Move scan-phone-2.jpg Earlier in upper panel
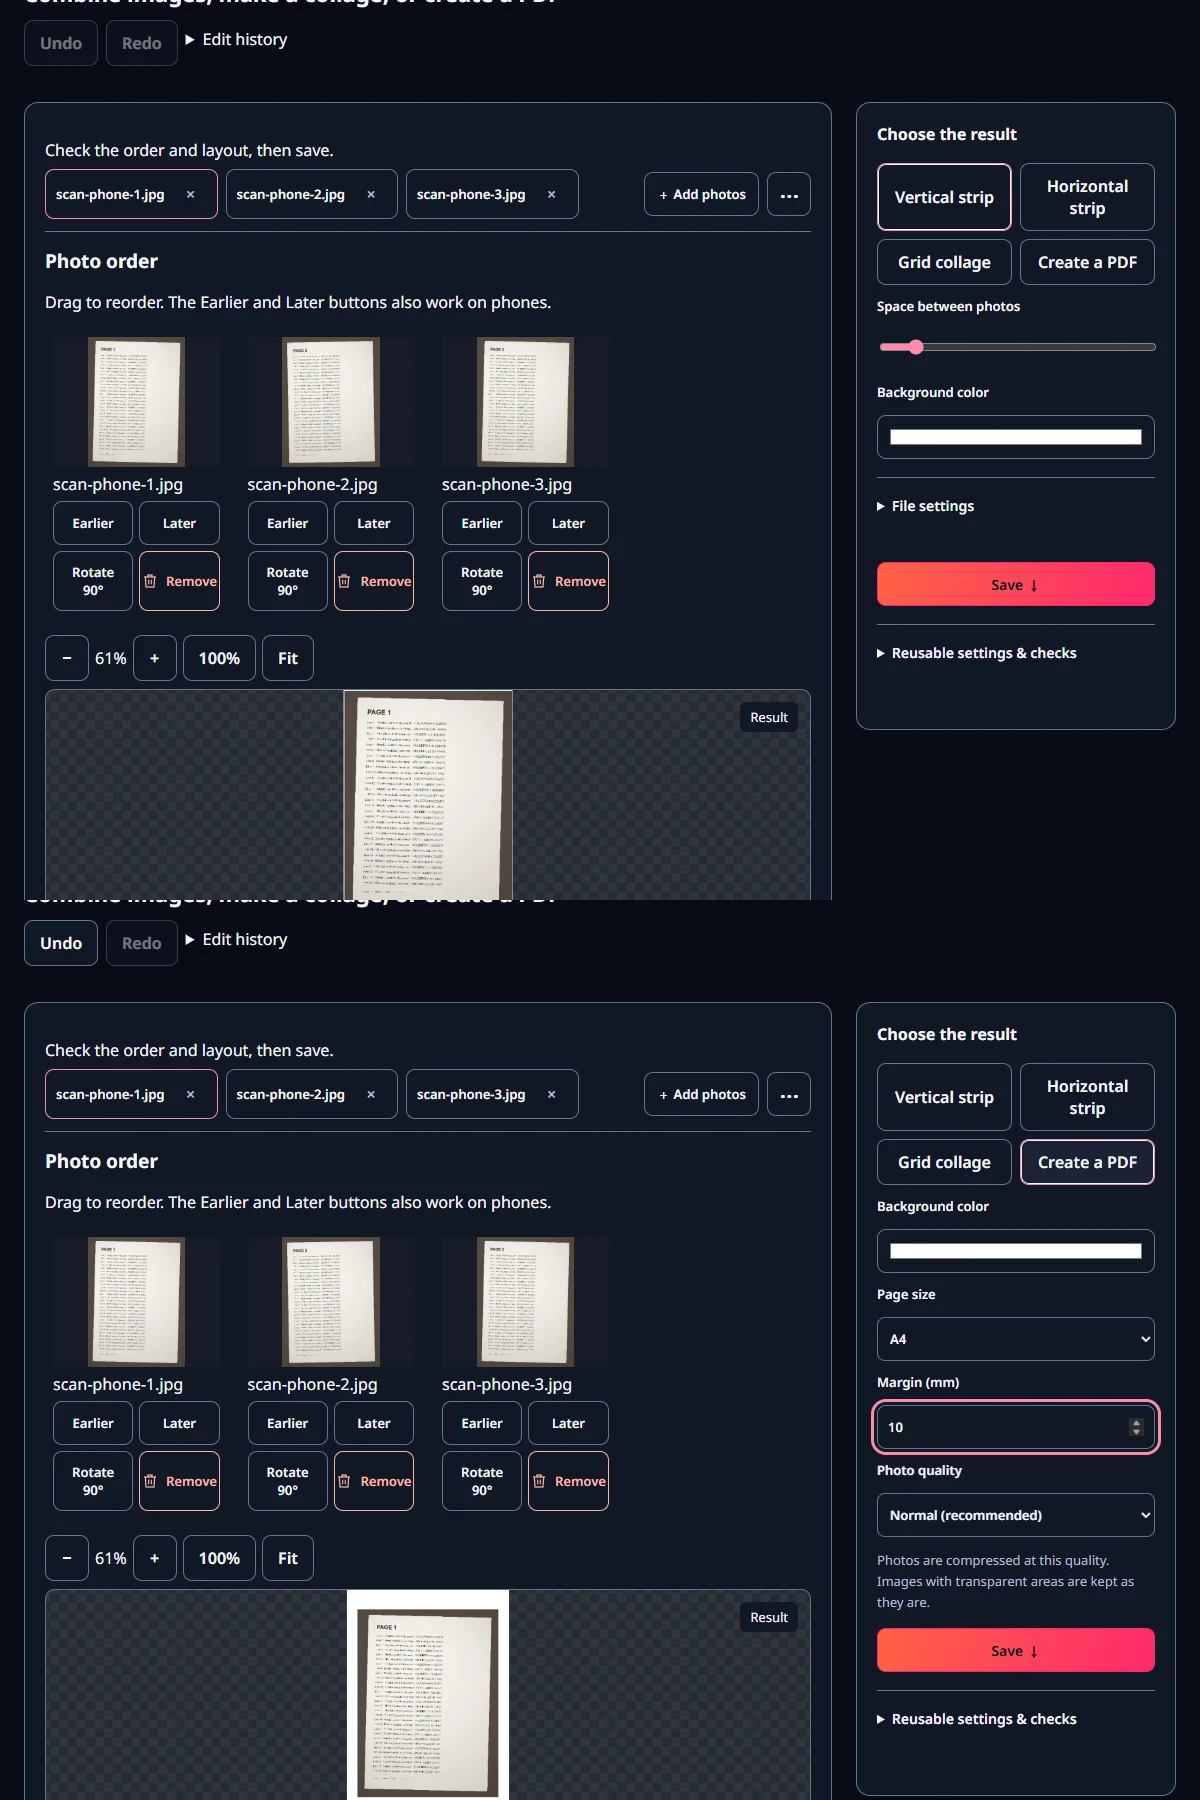The width and height of the screenshot is (1200, 1800). 288,523
